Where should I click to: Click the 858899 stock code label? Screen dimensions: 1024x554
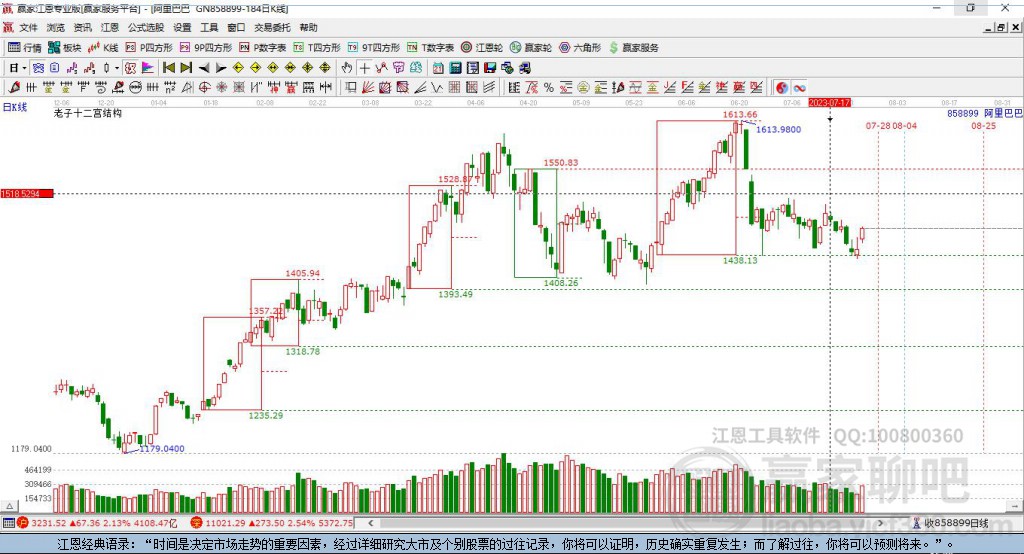[x=963, y=114]
